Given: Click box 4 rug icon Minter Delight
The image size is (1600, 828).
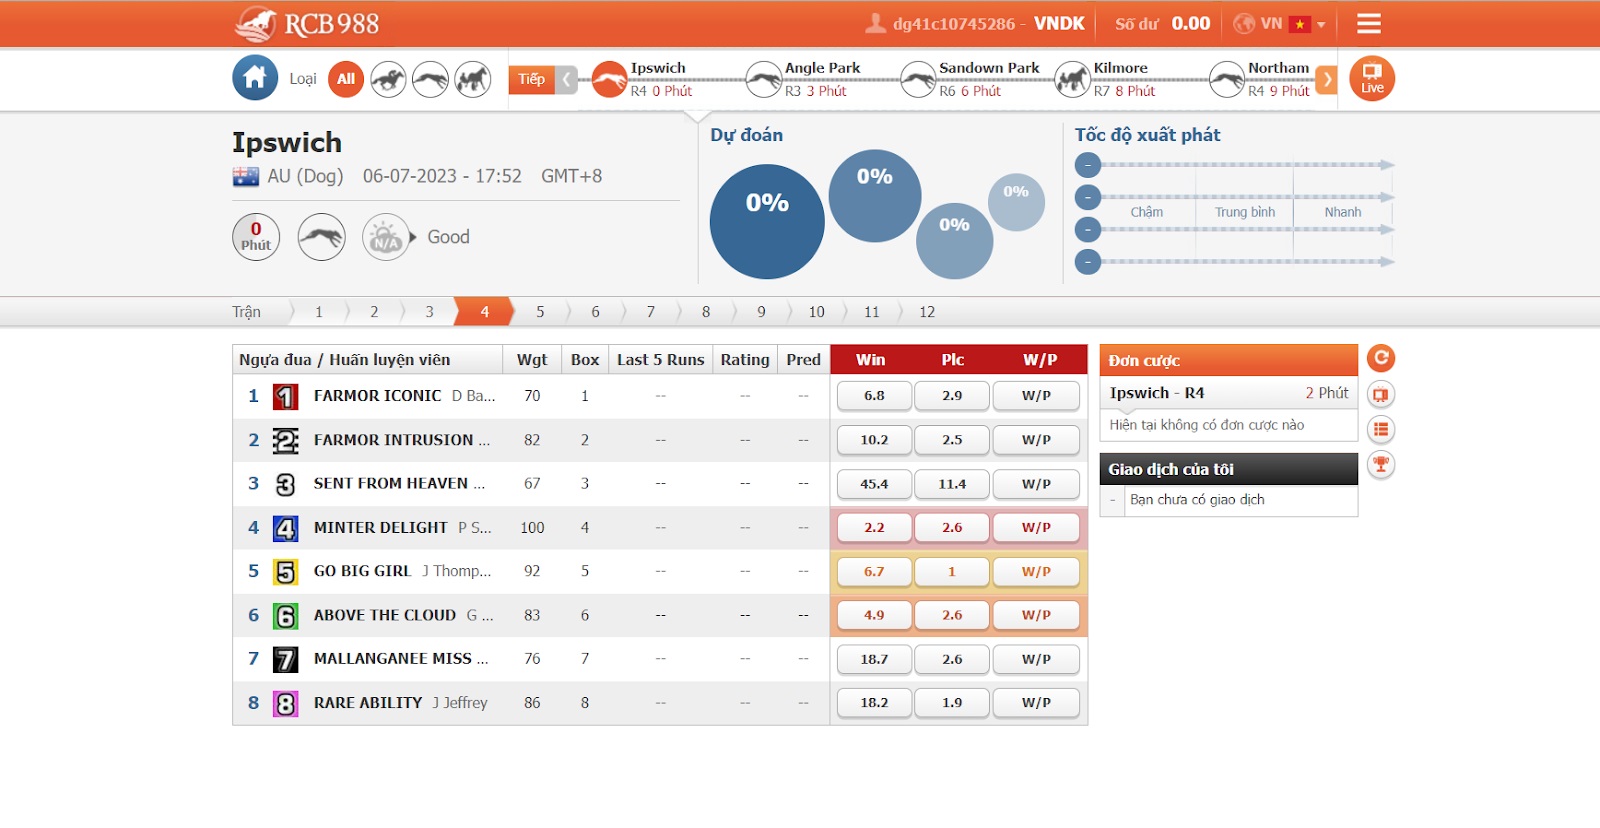Looking at the screenshot, I should [286, 528].
